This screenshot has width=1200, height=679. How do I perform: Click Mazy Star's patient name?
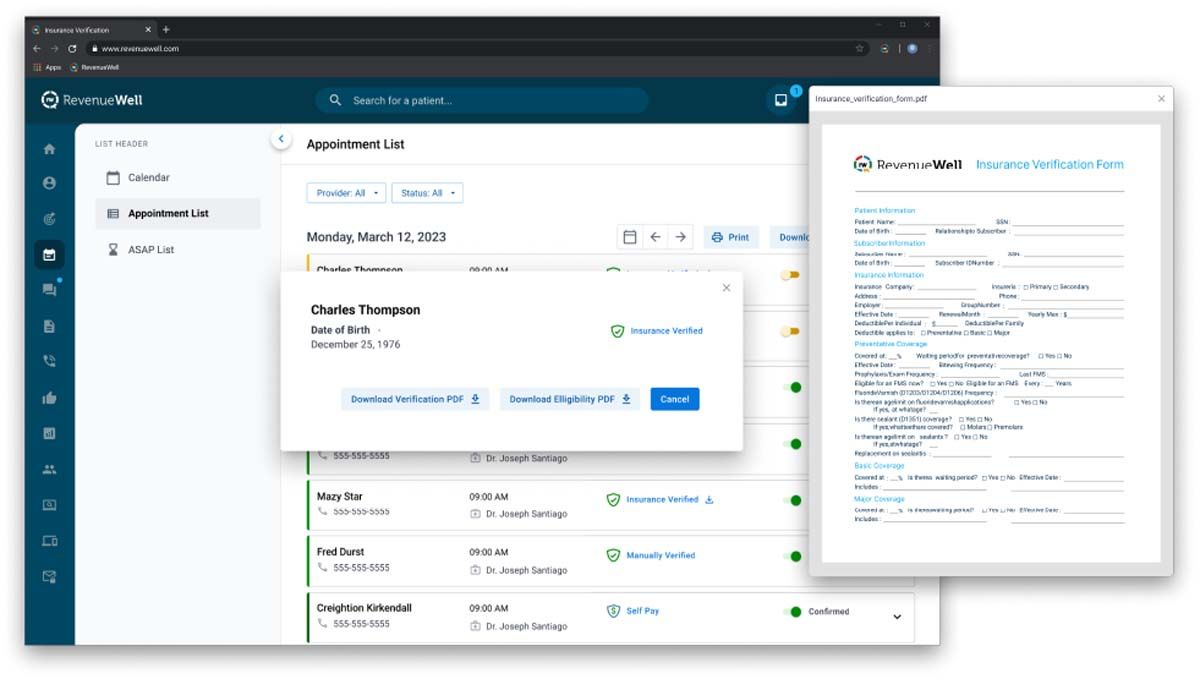click(x=340, y=497)
